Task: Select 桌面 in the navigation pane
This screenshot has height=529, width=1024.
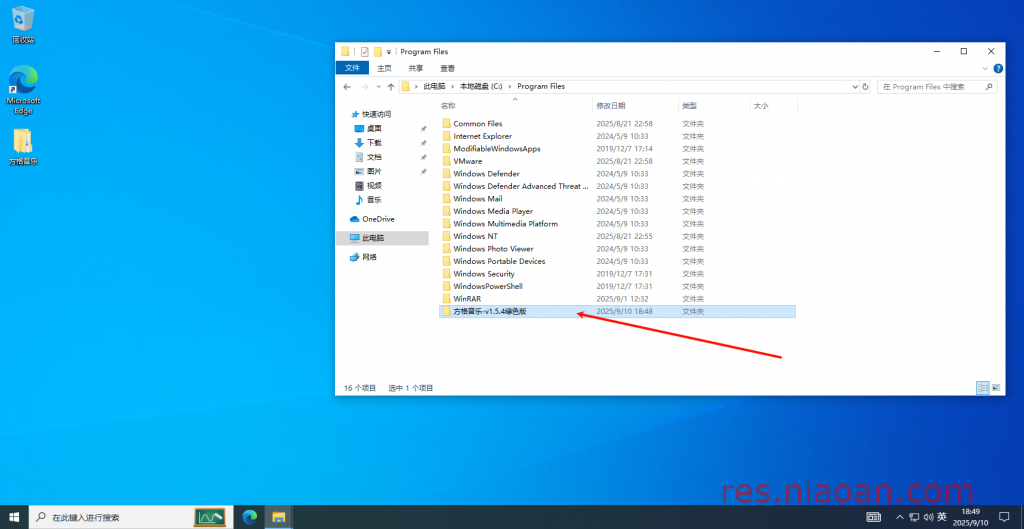Action: [x=374, y=129]
